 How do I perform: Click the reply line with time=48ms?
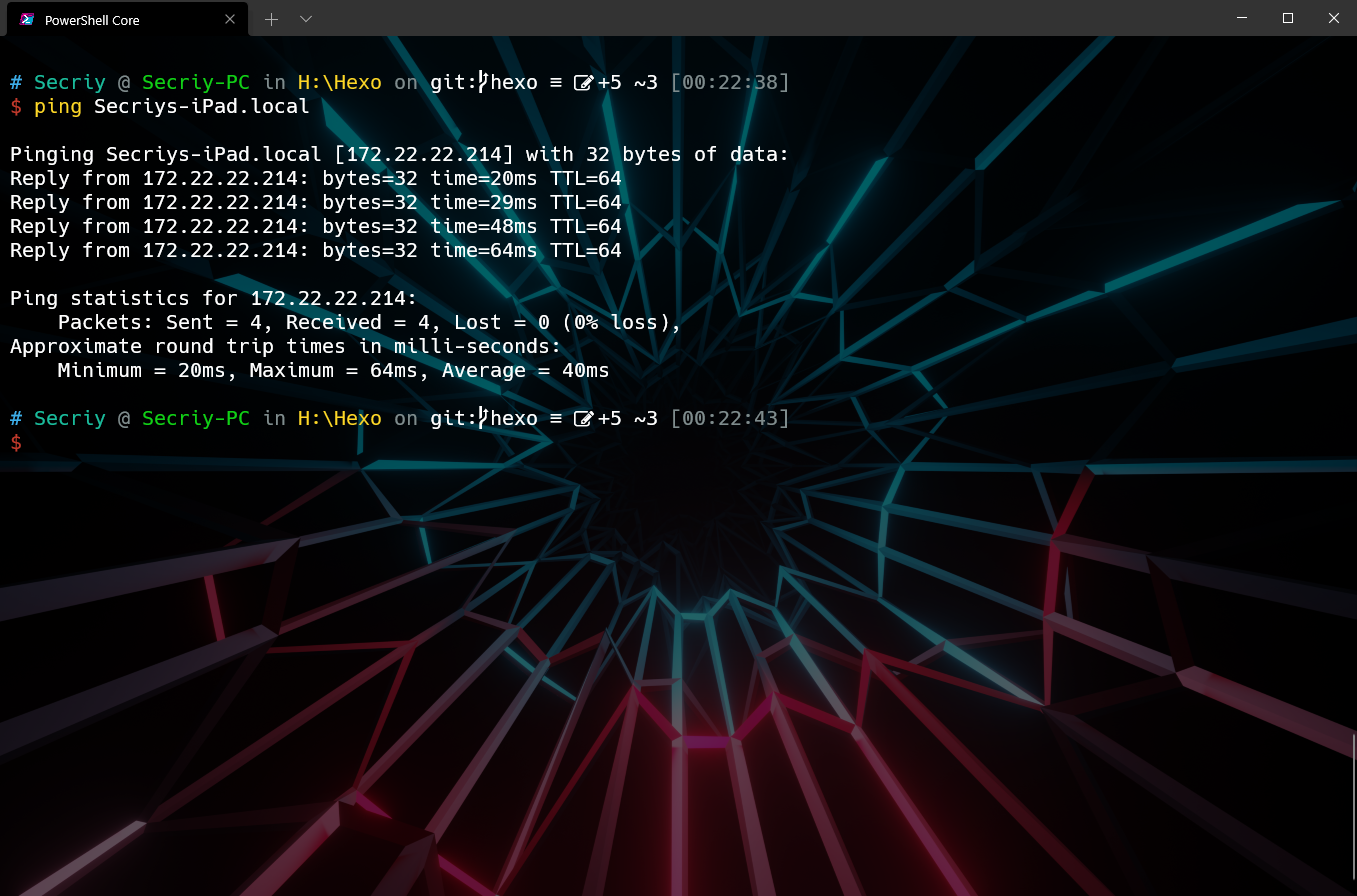click(x=316, y=226)
